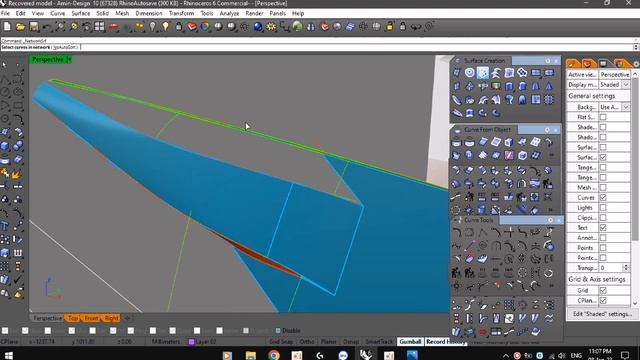Toggle the Grid checkbox in Grid & Axis settings
This screenshot has height=360, width=640.
tap(603, 291)
